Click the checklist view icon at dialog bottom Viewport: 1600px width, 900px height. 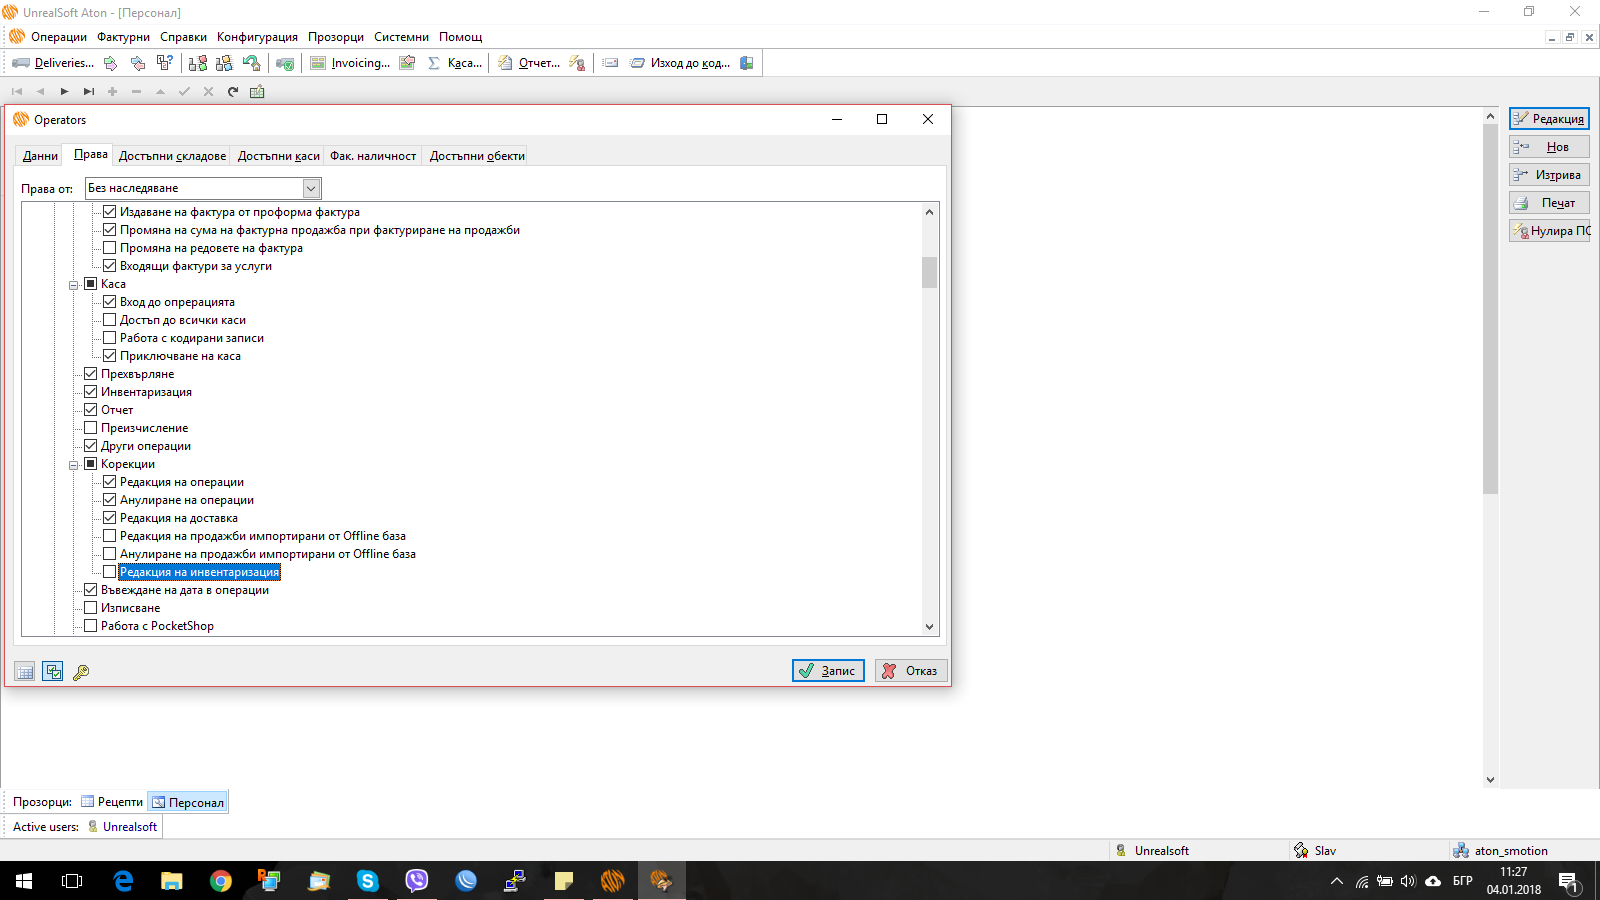tap(53, 672)
